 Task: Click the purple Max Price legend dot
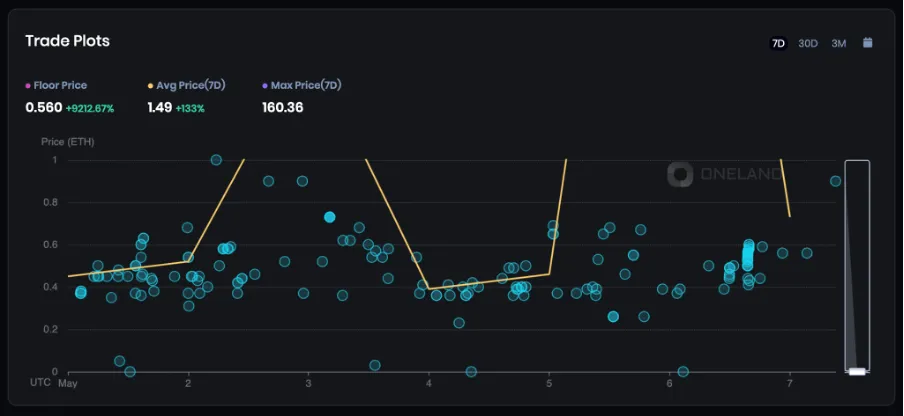(265, 86)
